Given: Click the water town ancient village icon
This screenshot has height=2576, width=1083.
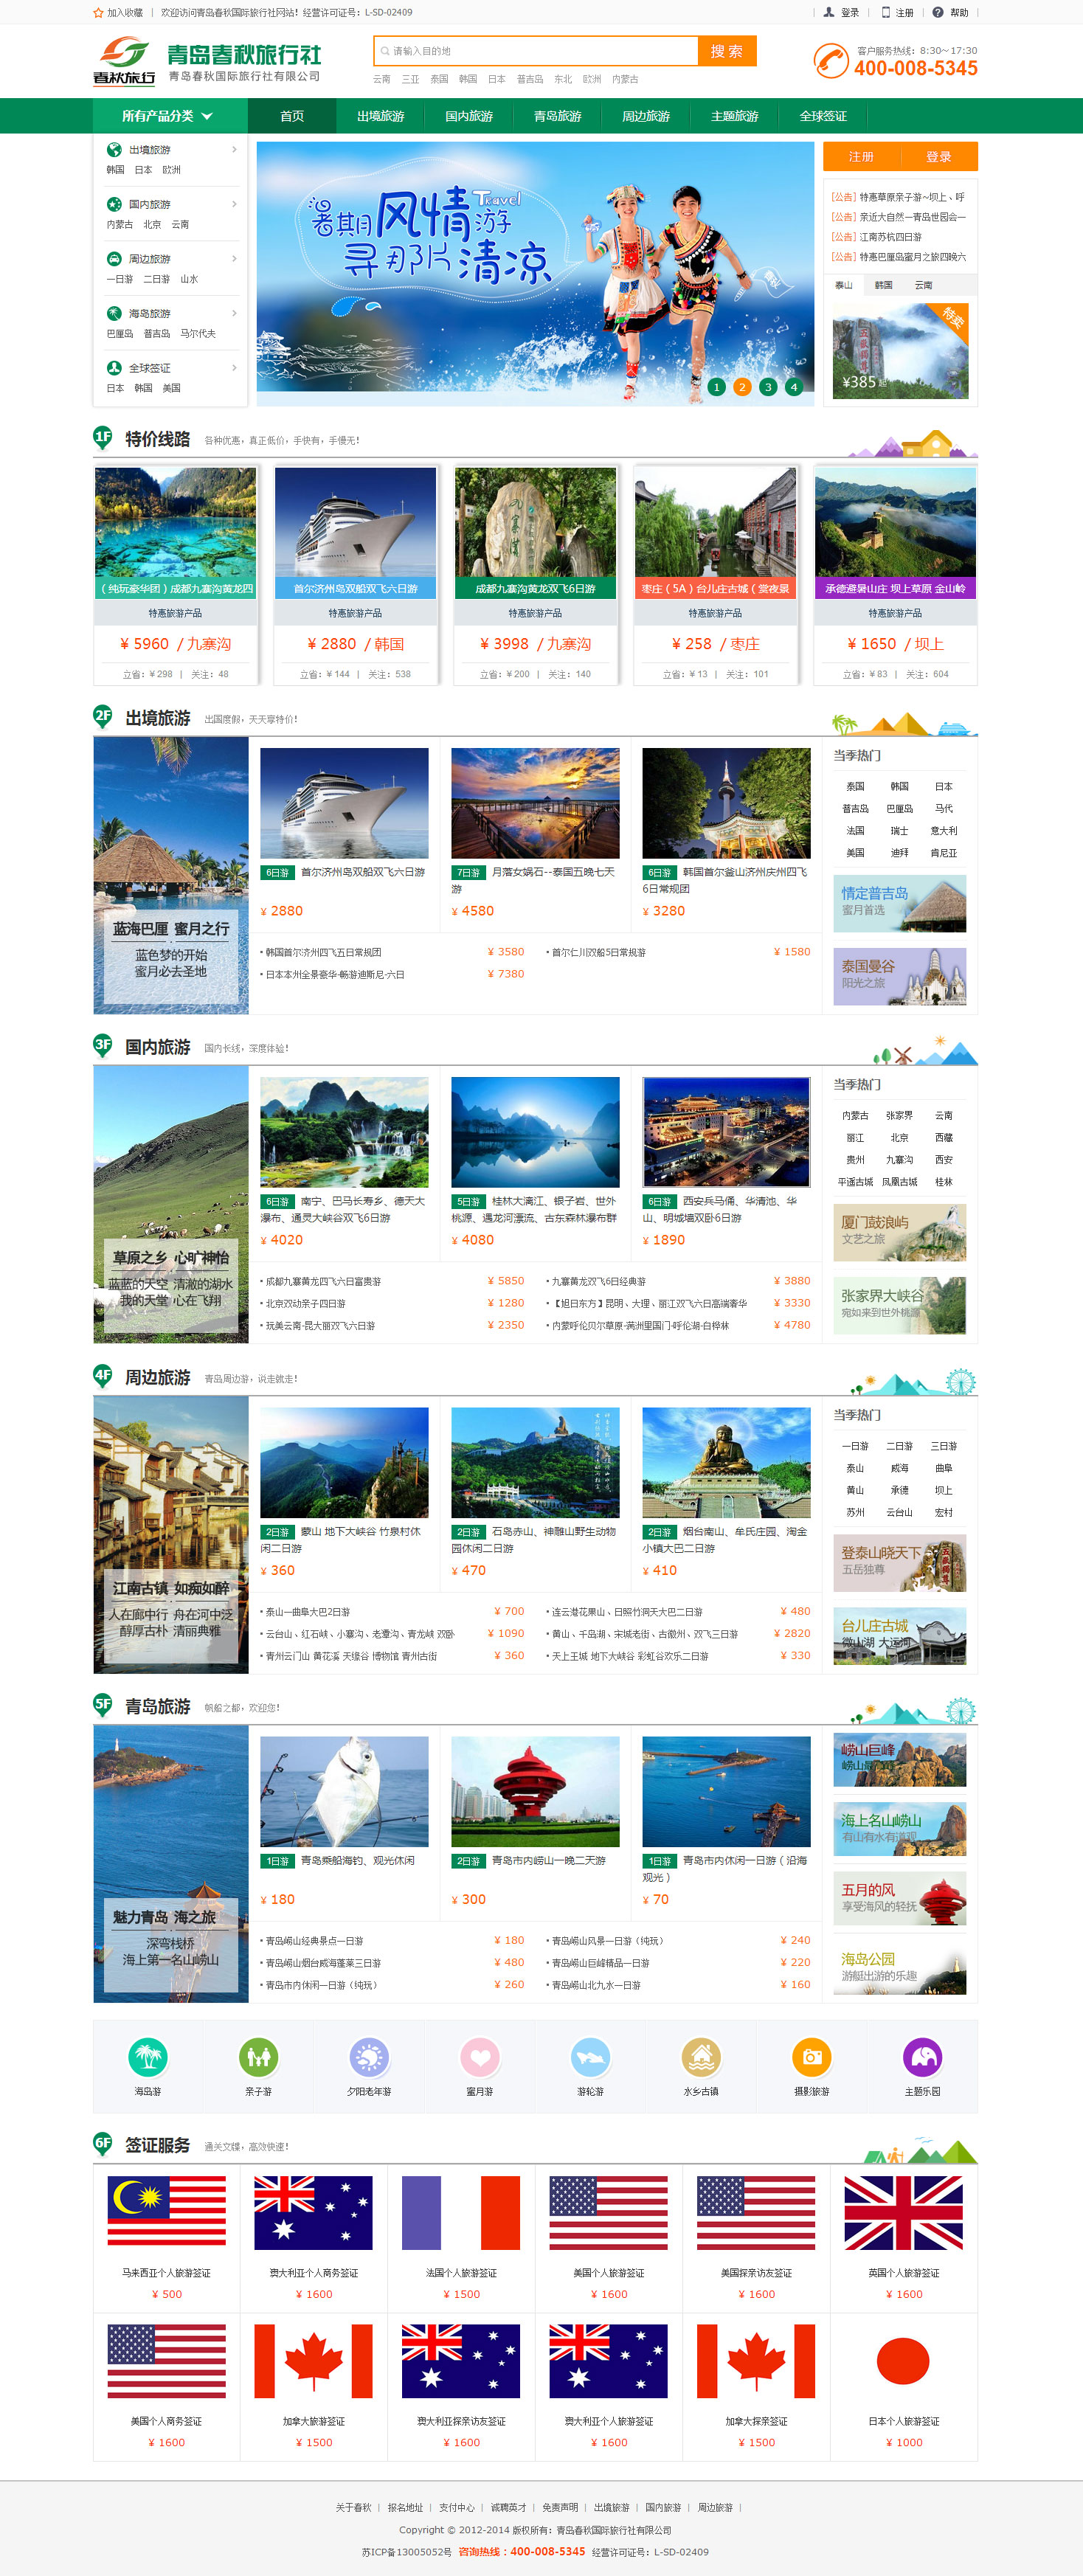Looking at the screenshot, I should pyautogui.click(x=701, y=2057).
